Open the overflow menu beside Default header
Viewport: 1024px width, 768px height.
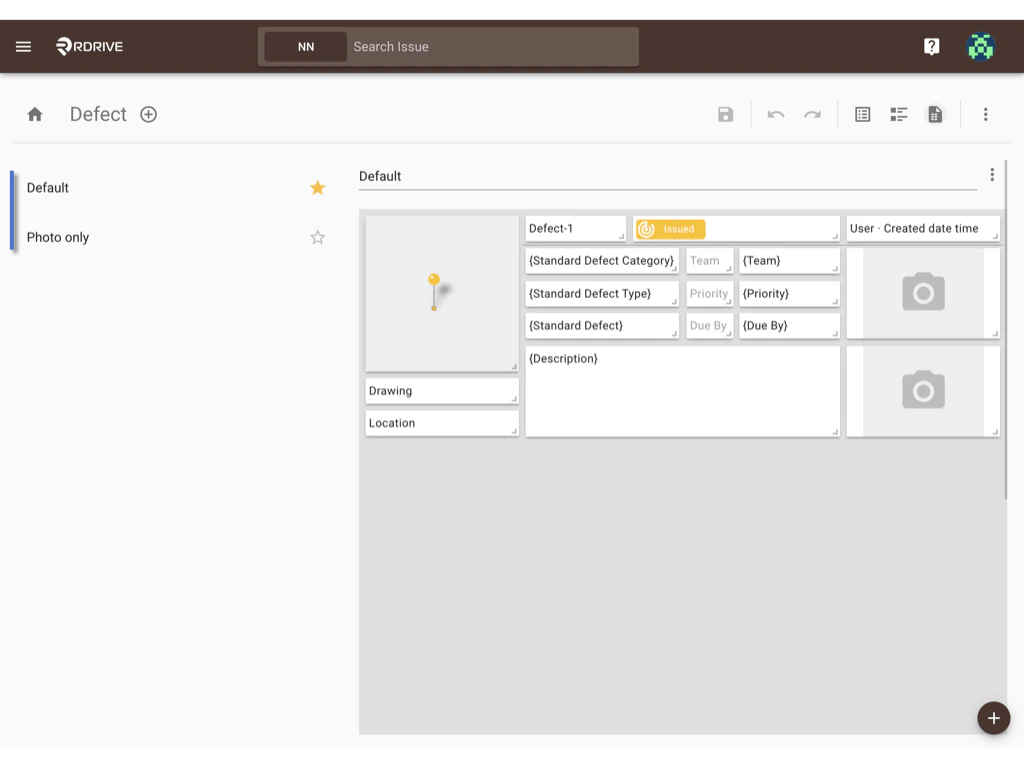992,174
